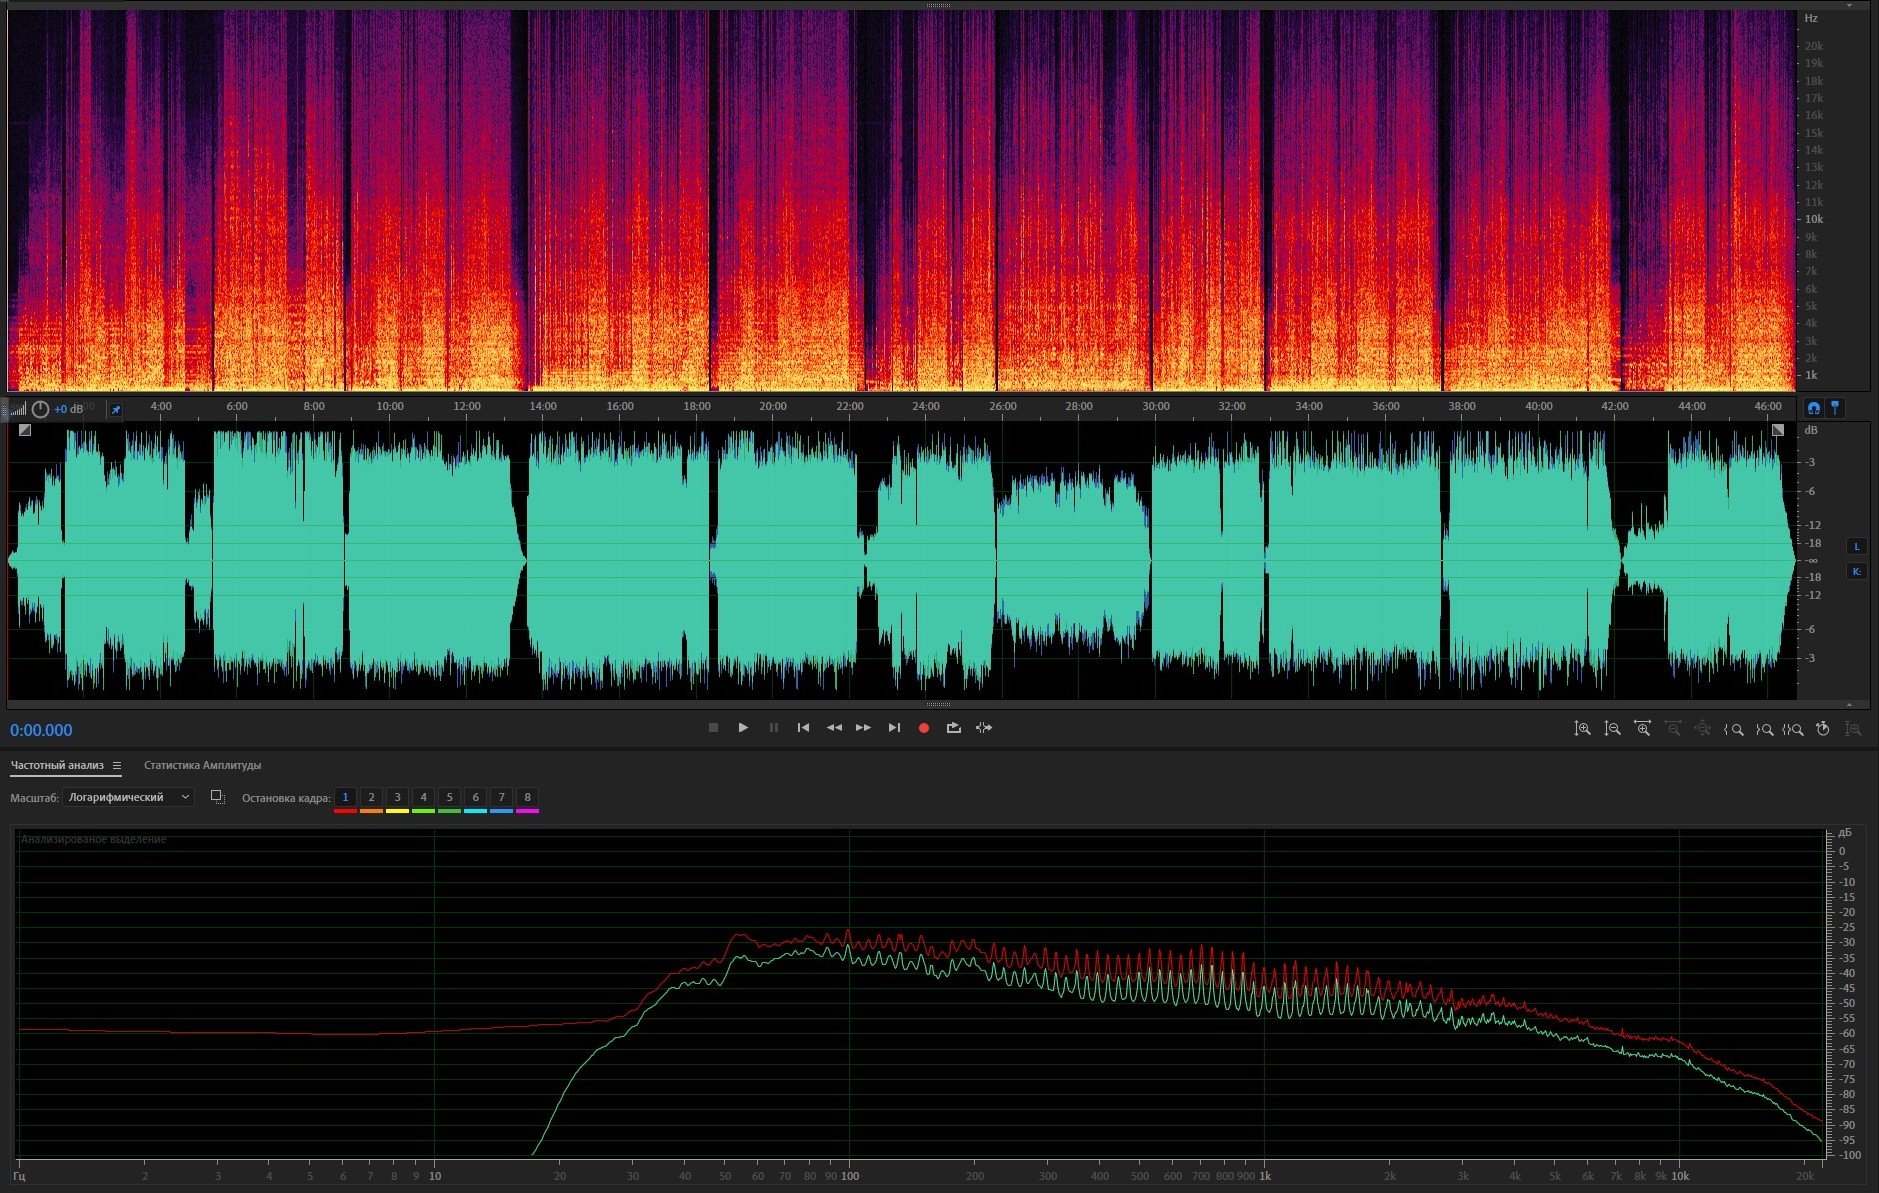This screenshot has width=1879, height=1193.
Task: Click the Zoom In time icon
Action: pos(1642,729)
